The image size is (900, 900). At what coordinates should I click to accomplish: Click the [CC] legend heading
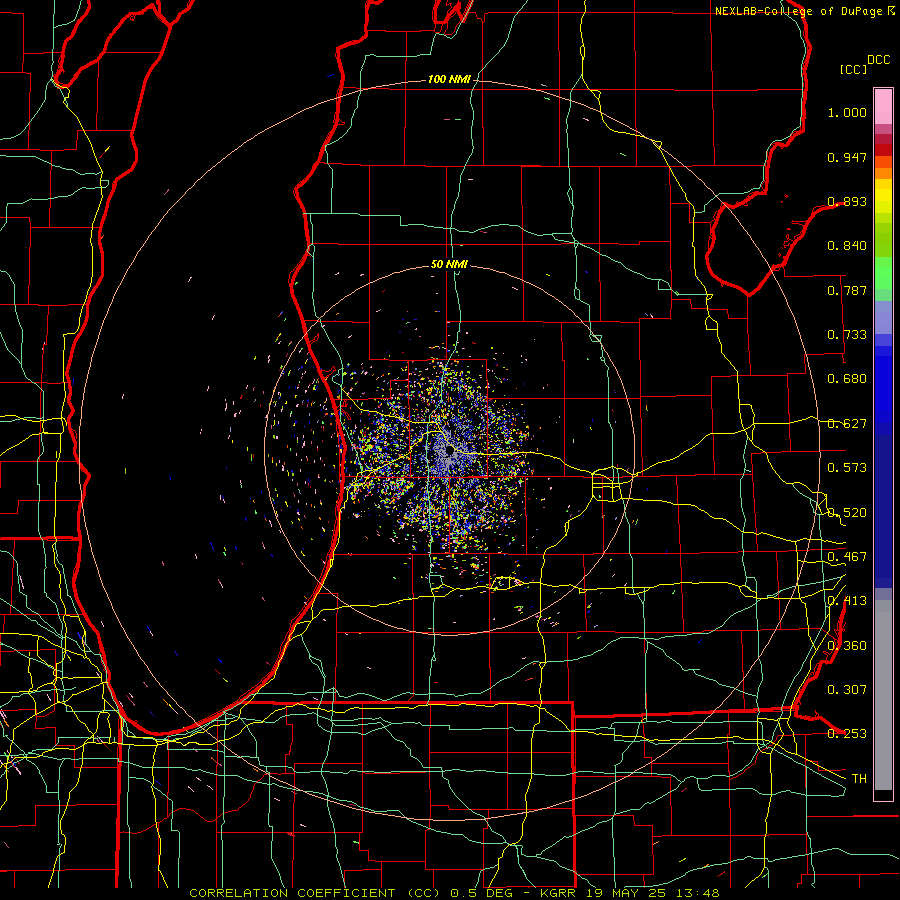[854, 69]
